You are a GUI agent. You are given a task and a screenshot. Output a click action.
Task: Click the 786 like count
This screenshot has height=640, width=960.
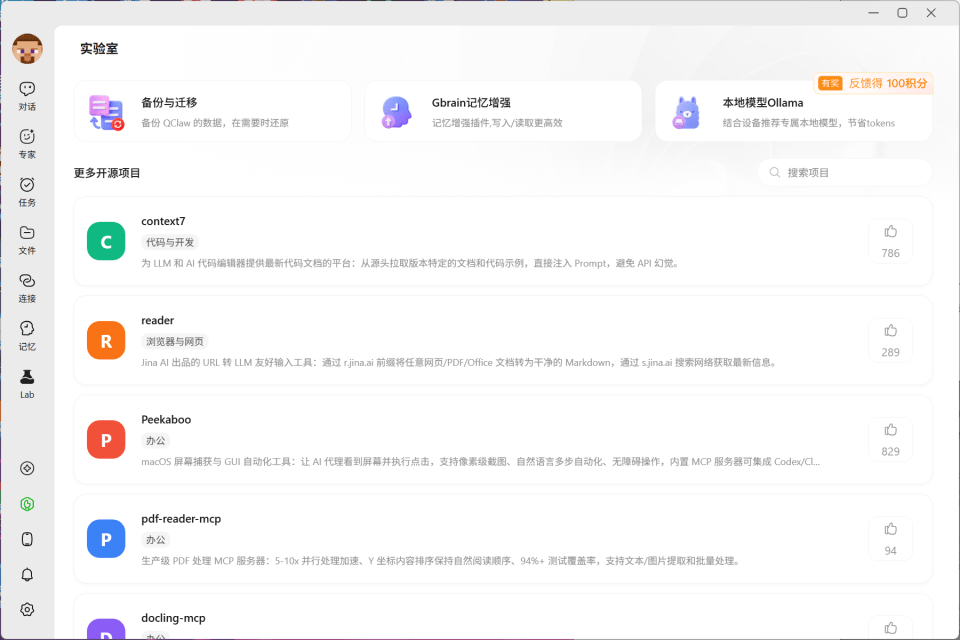pyautogui.click(x=890, y=253)
